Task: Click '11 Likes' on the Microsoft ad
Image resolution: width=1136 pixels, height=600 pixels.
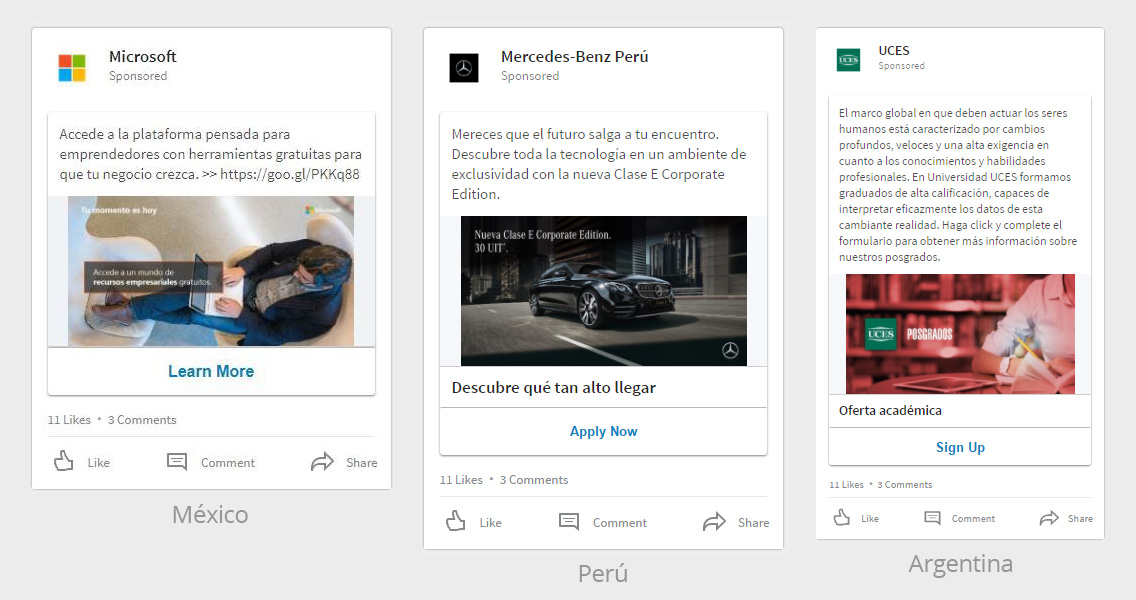Action: tap(69, 420)
